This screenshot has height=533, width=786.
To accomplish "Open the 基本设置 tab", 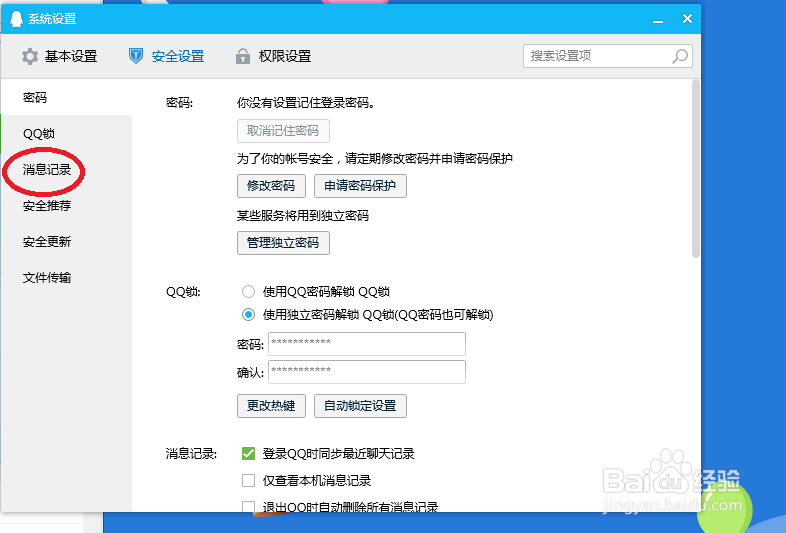I will tap(60, 56).
